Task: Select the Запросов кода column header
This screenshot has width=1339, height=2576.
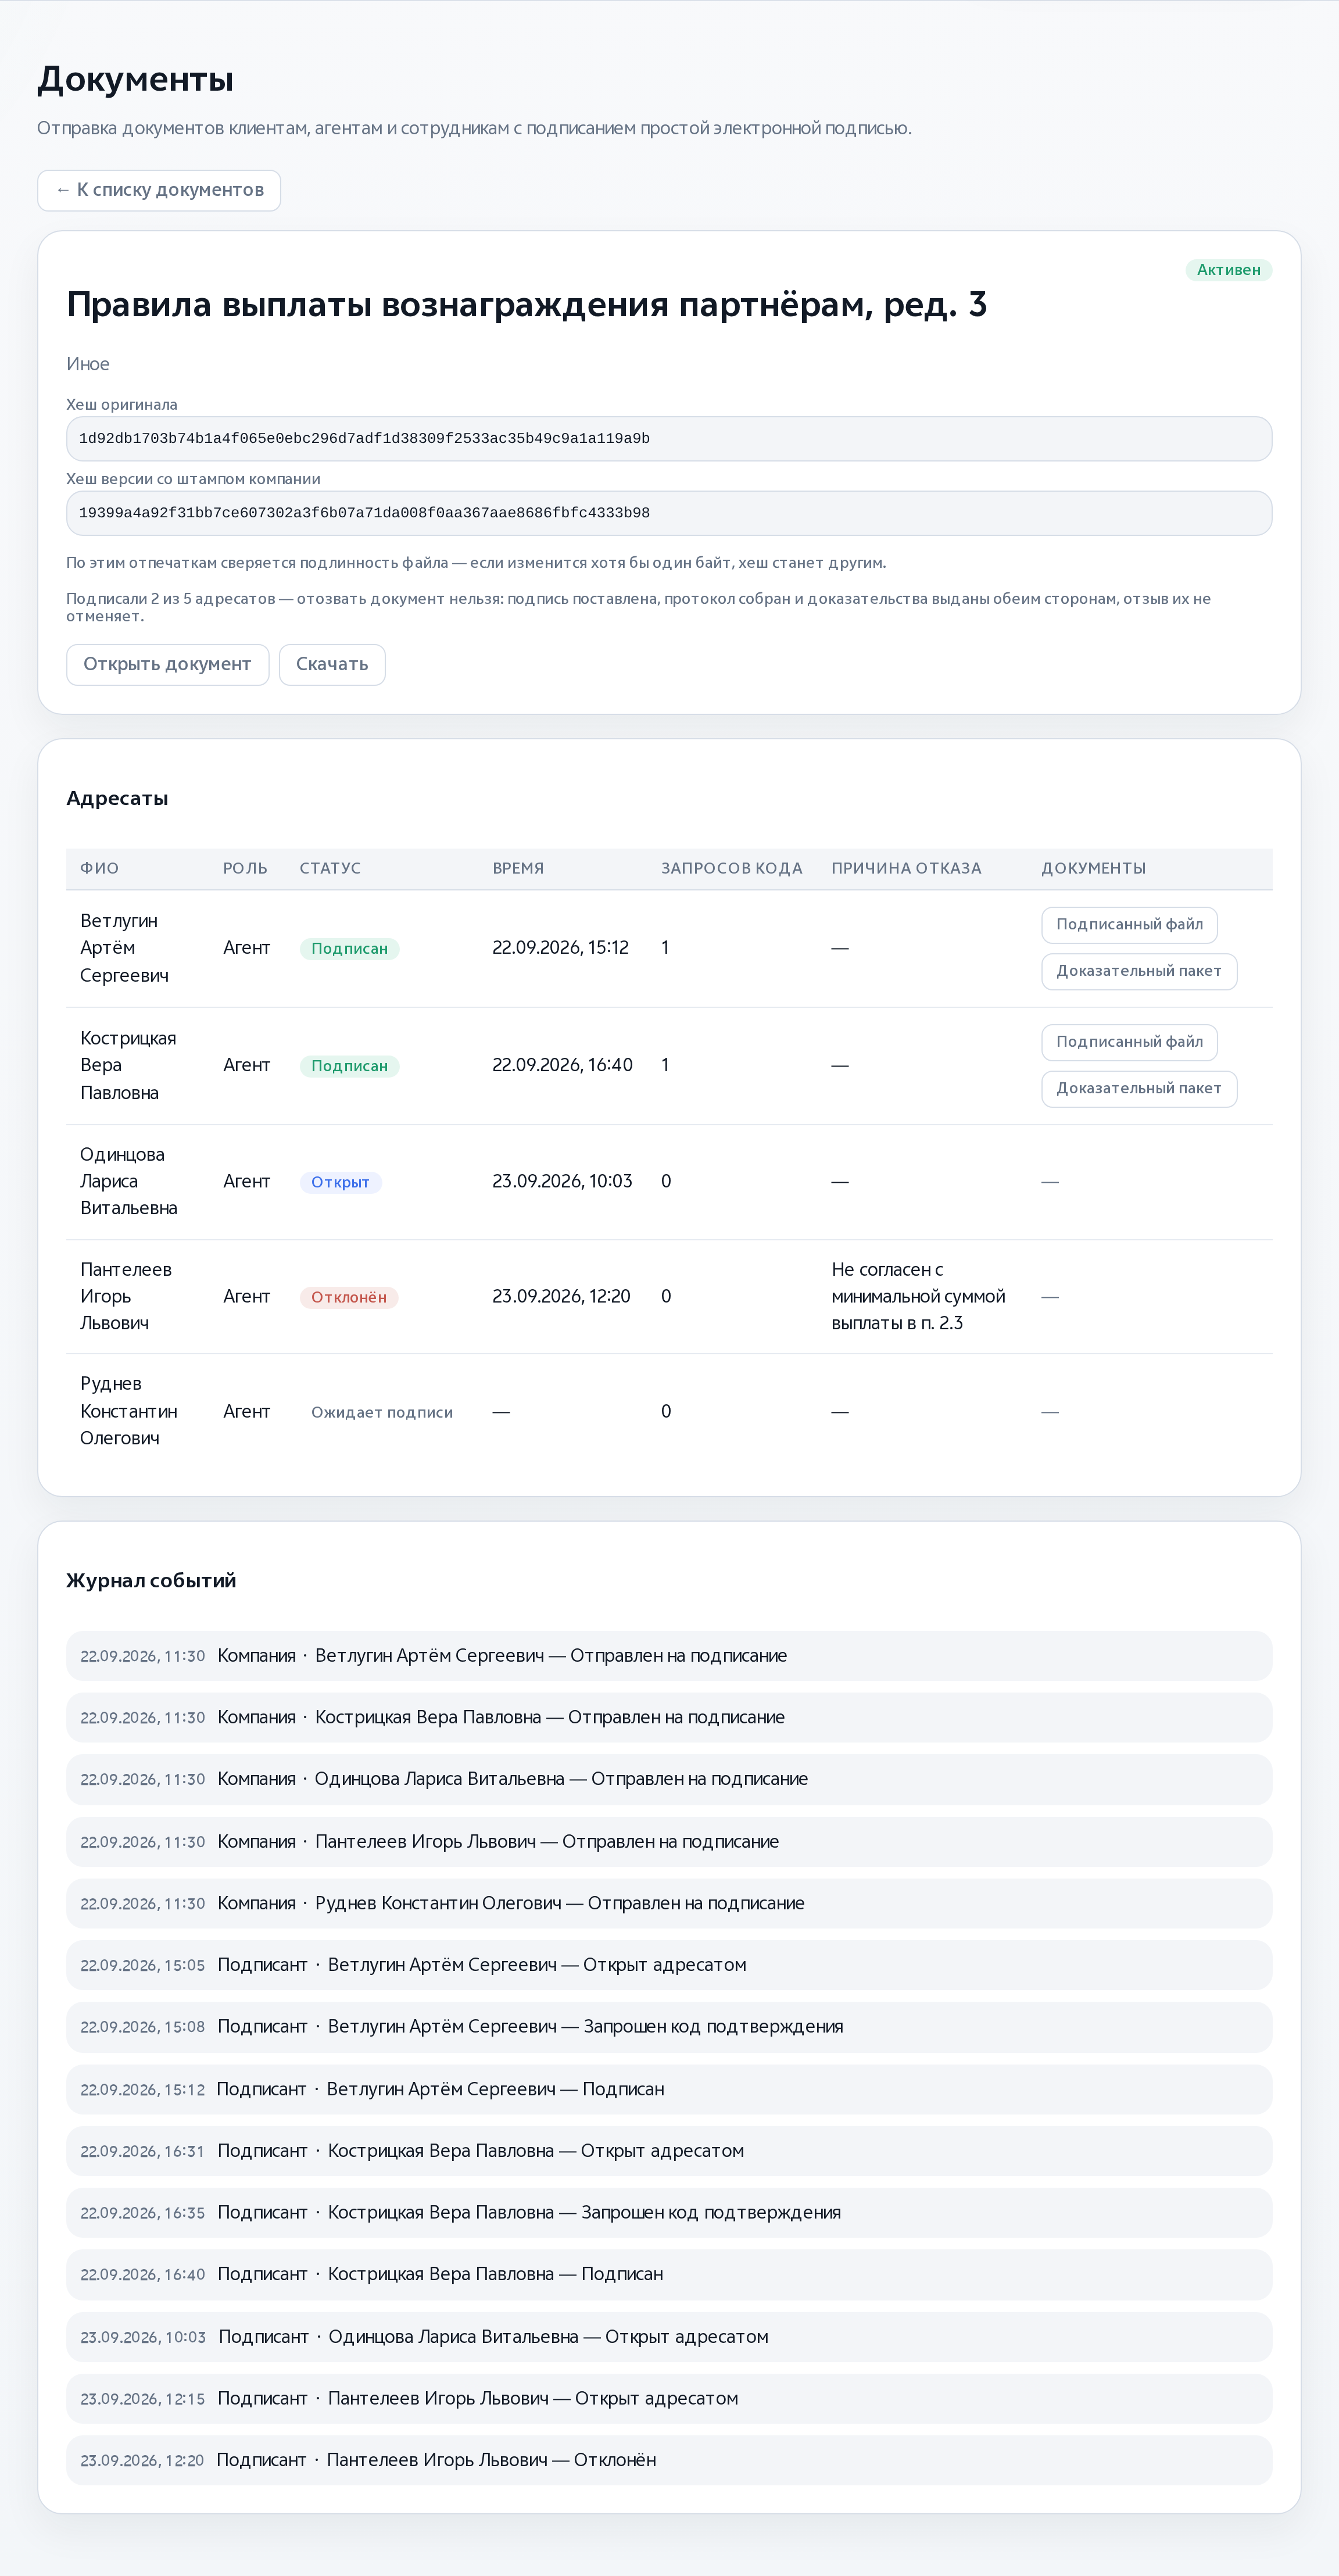Action: click(732, 868)
